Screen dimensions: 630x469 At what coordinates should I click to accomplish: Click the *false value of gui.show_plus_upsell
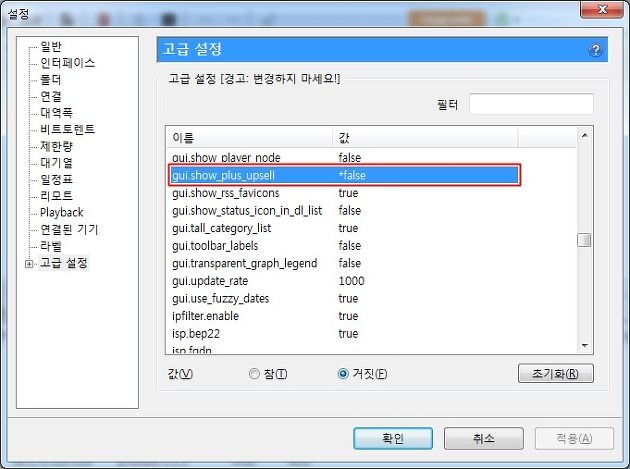[x=352, y=175]
